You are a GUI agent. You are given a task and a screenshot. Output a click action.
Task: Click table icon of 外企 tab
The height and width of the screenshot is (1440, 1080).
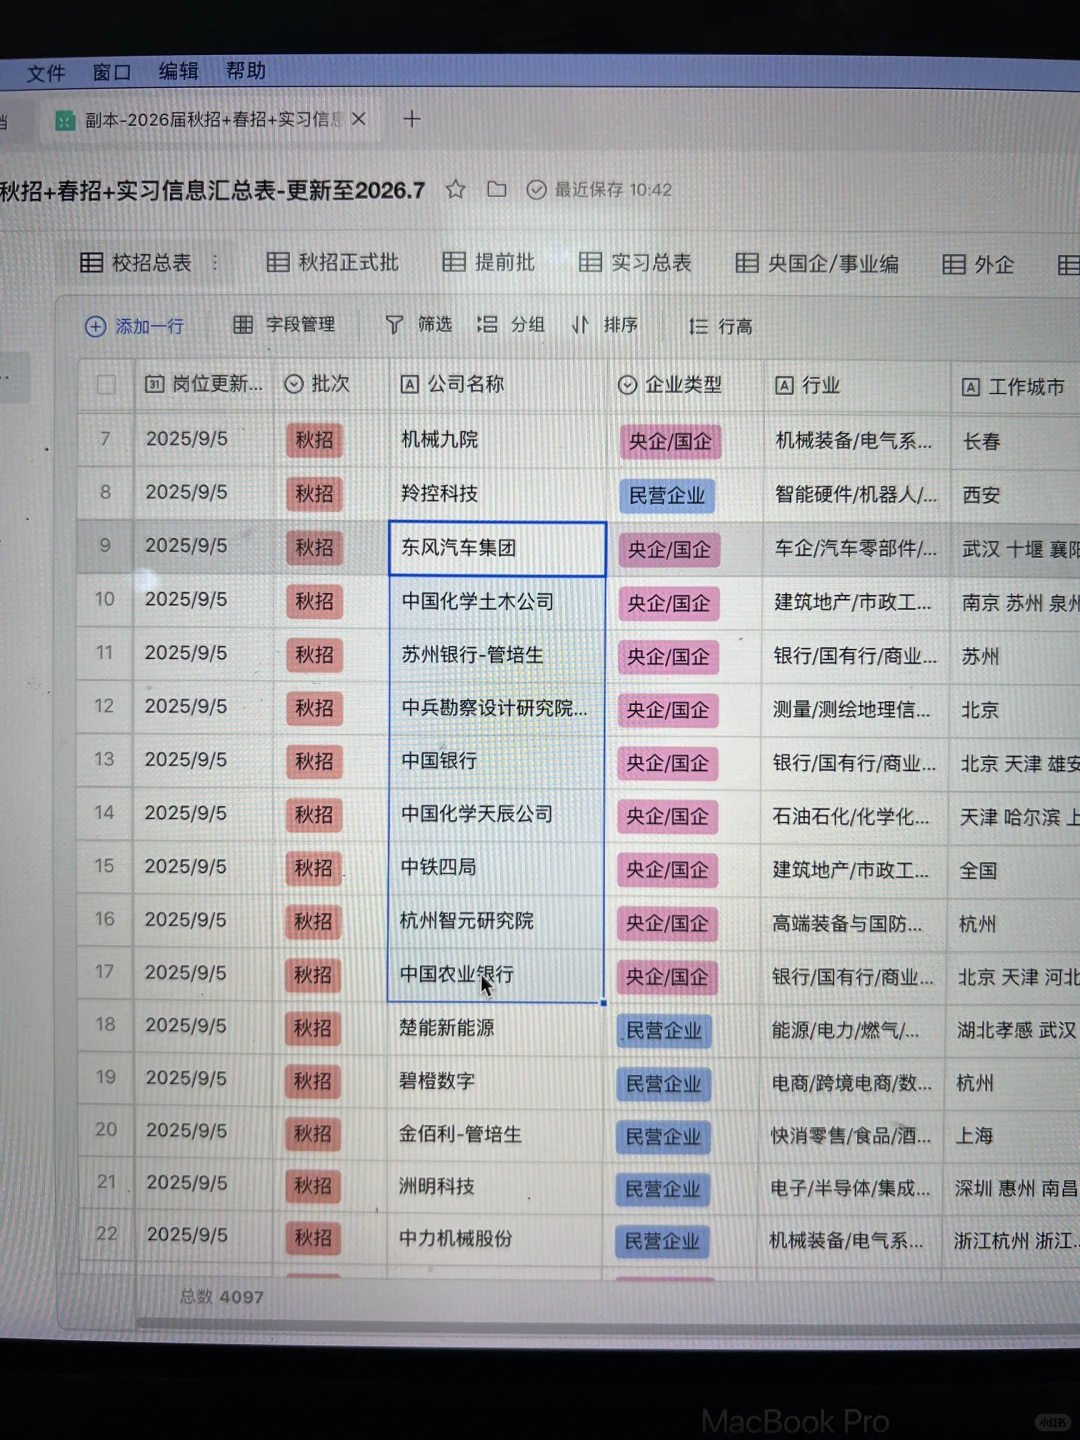click(954, 264)
